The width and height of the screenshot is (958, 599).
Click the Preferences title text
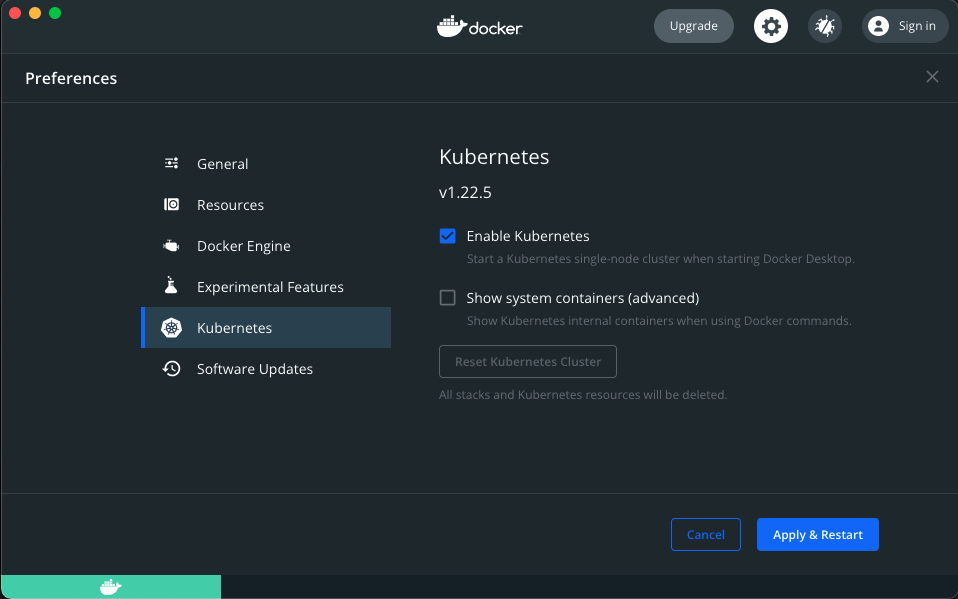71,78
